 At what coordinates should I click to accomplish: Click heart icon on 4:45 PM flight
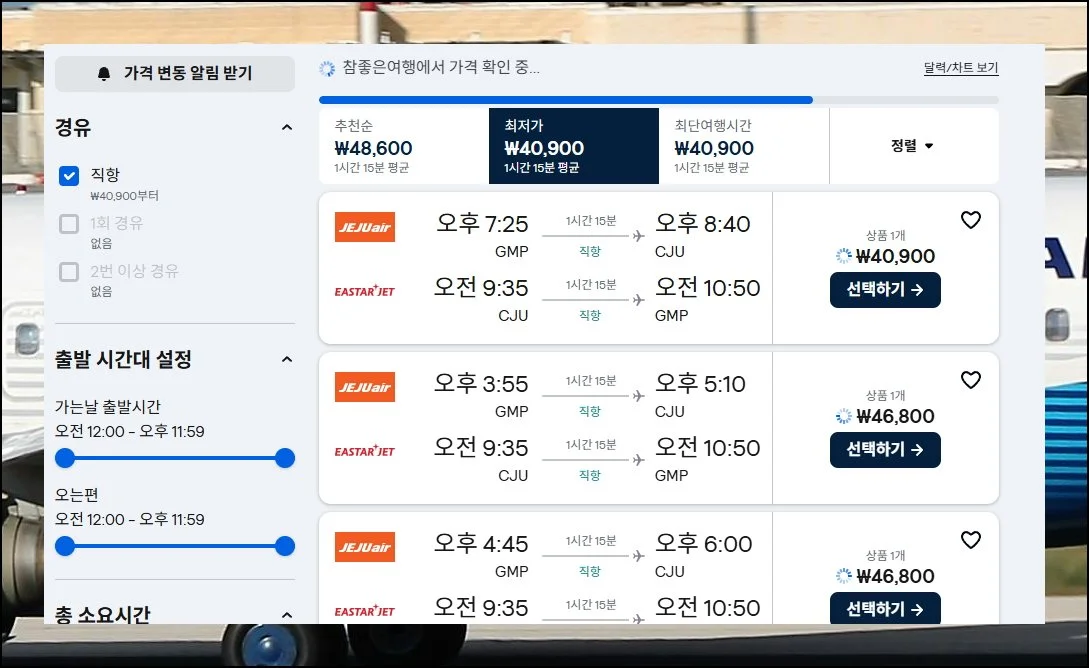click(x=970, y=540)
